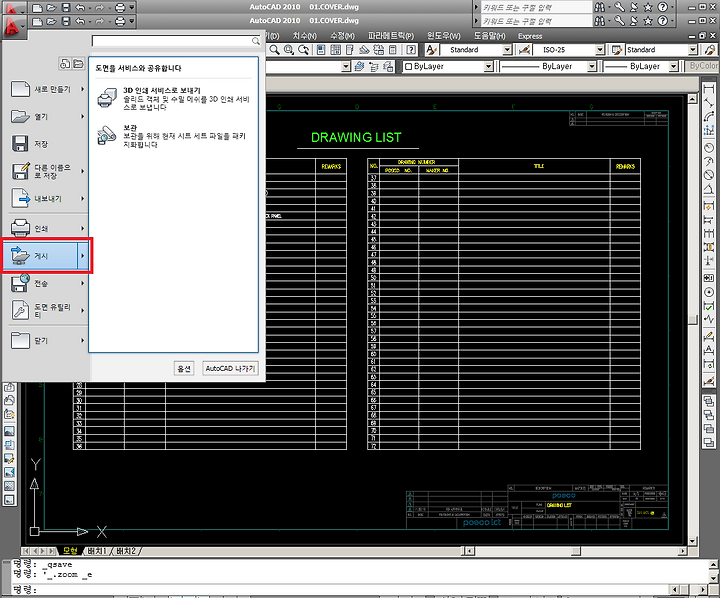This screenshot has width=720, height=598.
Task: Select the Dimension Space tool
Action: 709,247
